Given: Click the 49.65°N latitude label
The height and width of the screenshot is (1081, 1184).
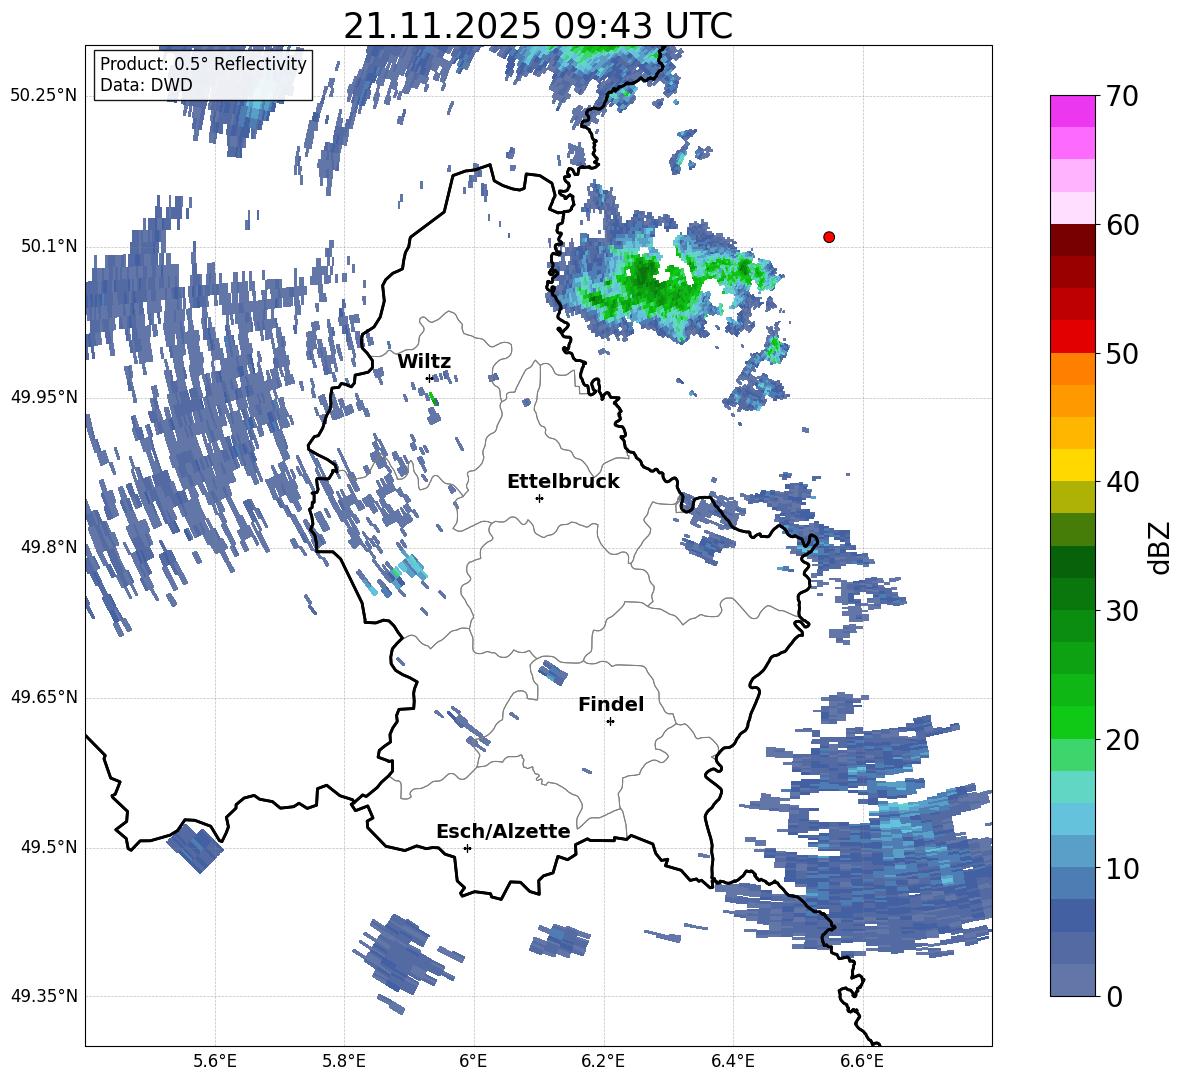Looking at the screenshot, I should coord(44,697).
